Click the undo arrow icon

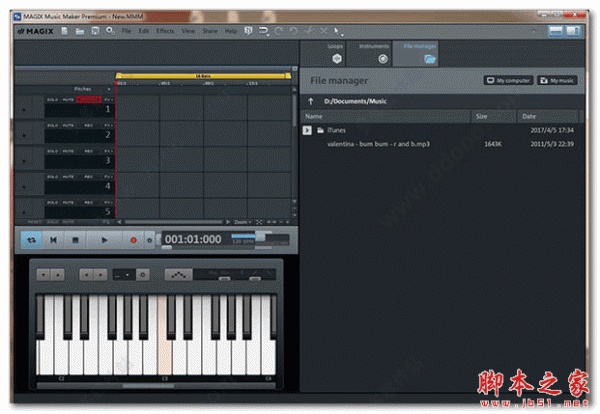click(293, 31)
